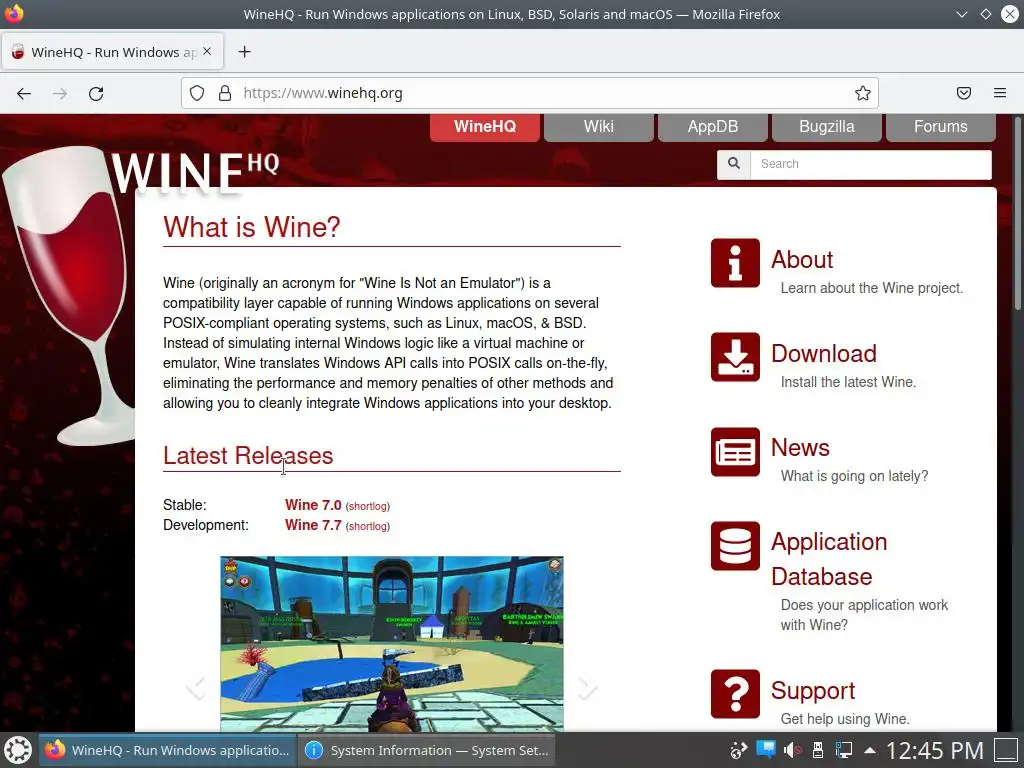
Task: Click the About heading link
Action: (802, 259)
